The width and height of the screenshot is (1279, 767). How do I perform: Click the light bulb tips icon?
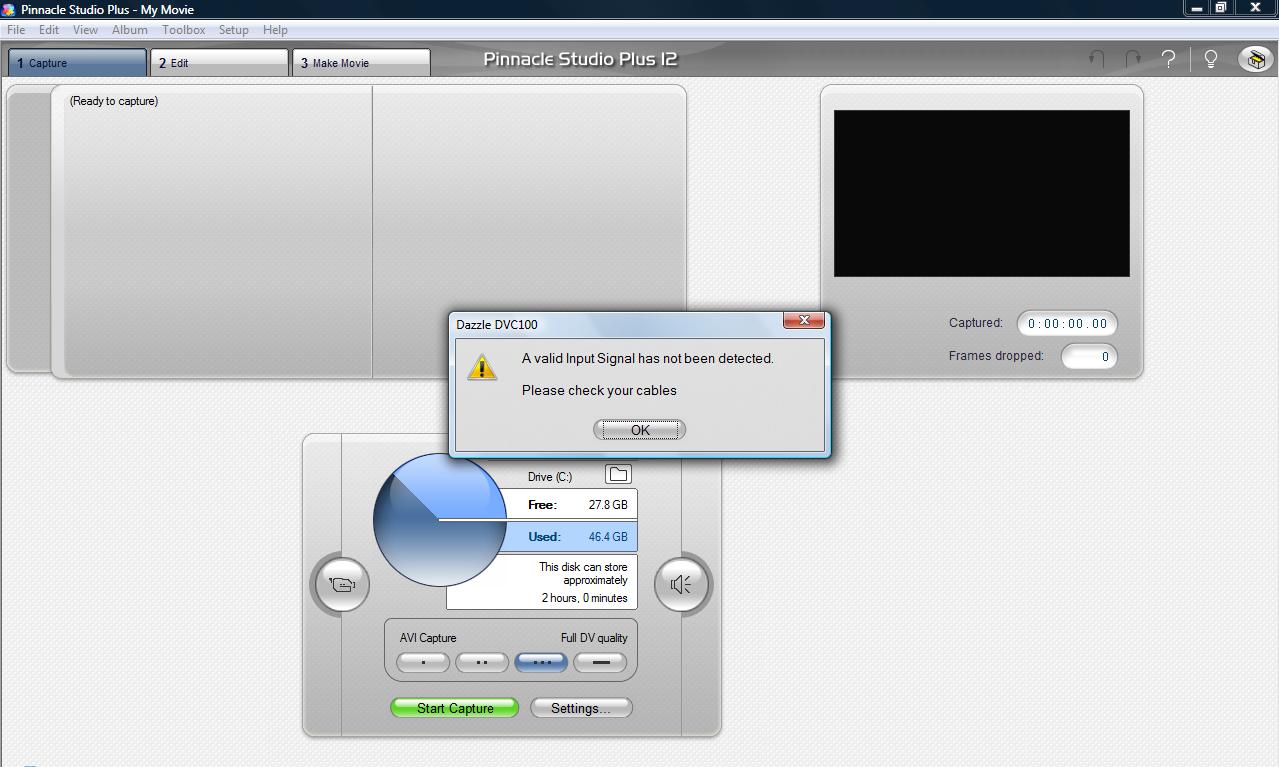[x=1211, y=60]
